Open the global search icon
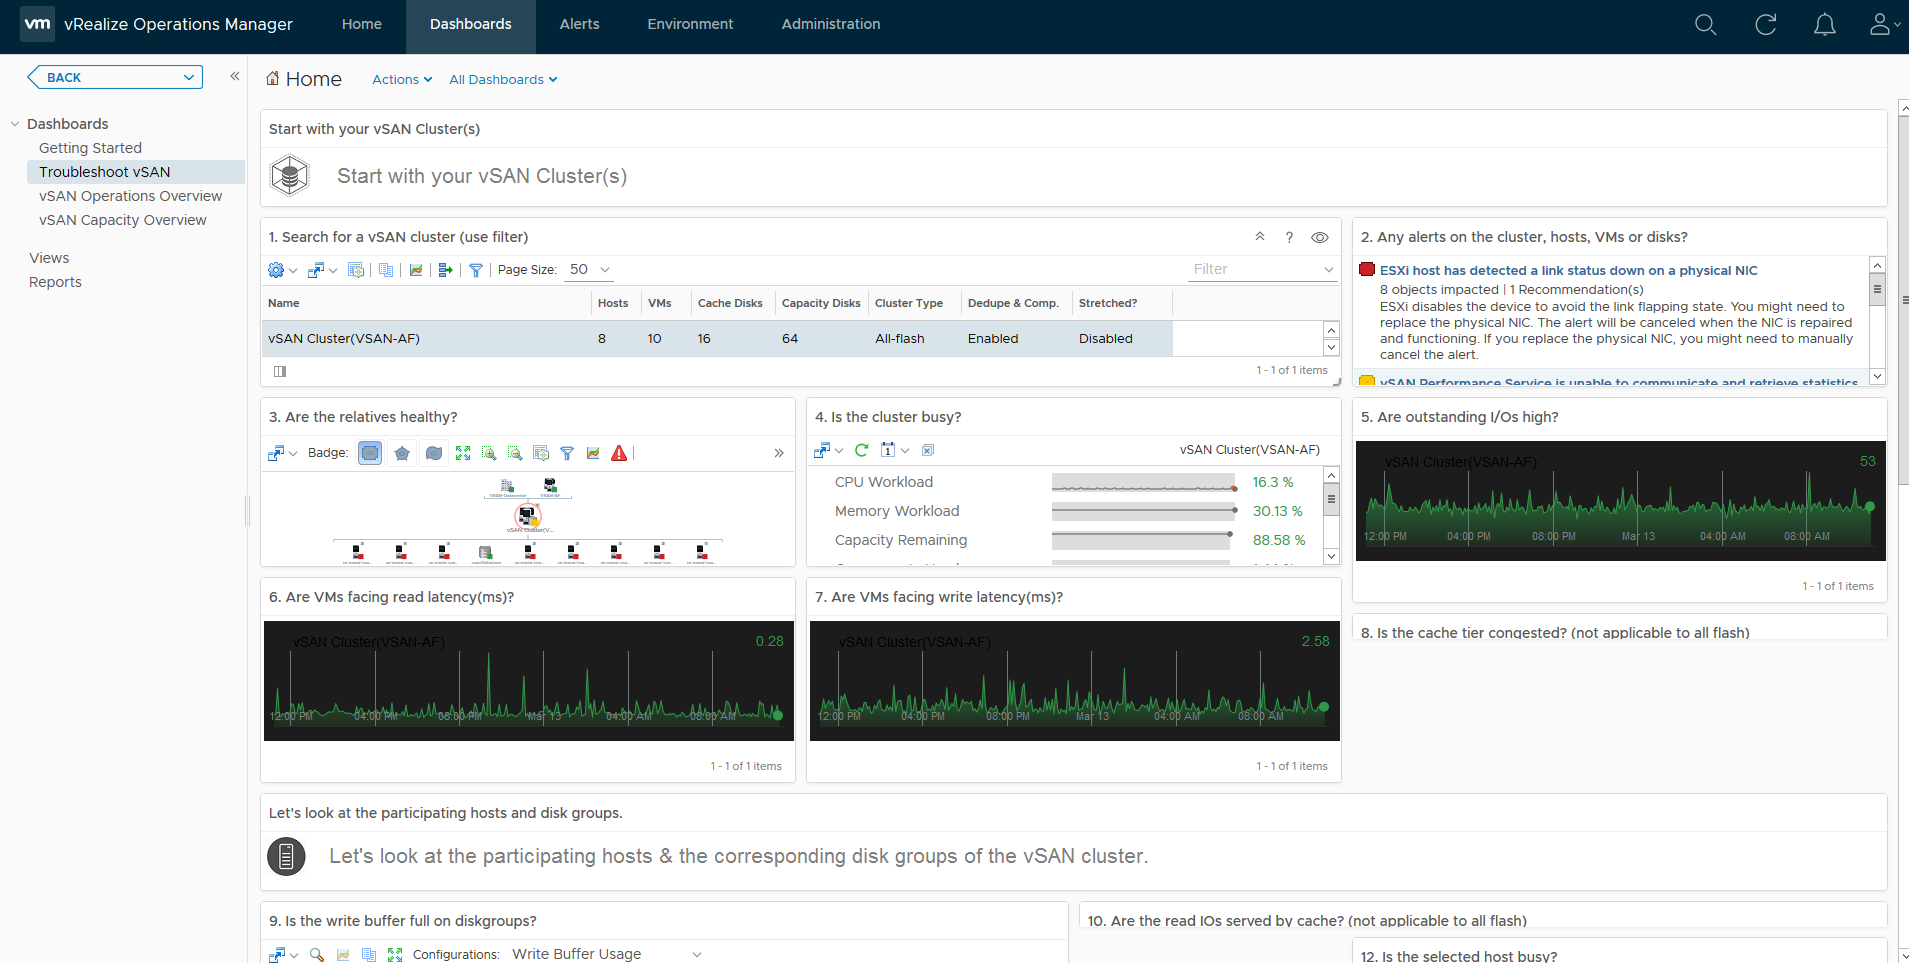1909x963 pixels. coord(1705,24)
